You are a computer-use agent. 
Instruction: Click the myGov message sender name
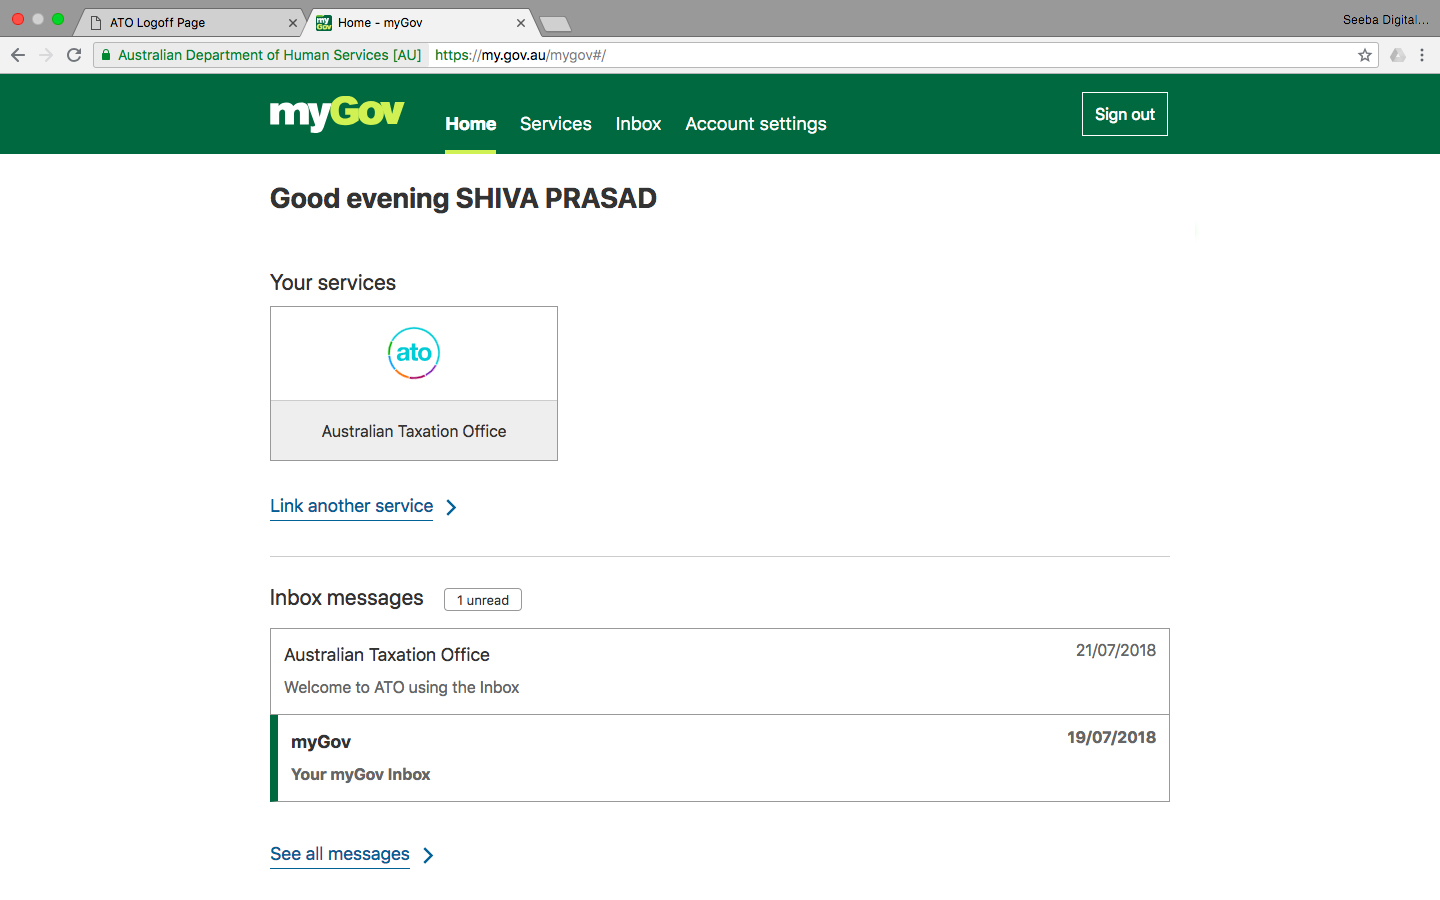[321, 742]
